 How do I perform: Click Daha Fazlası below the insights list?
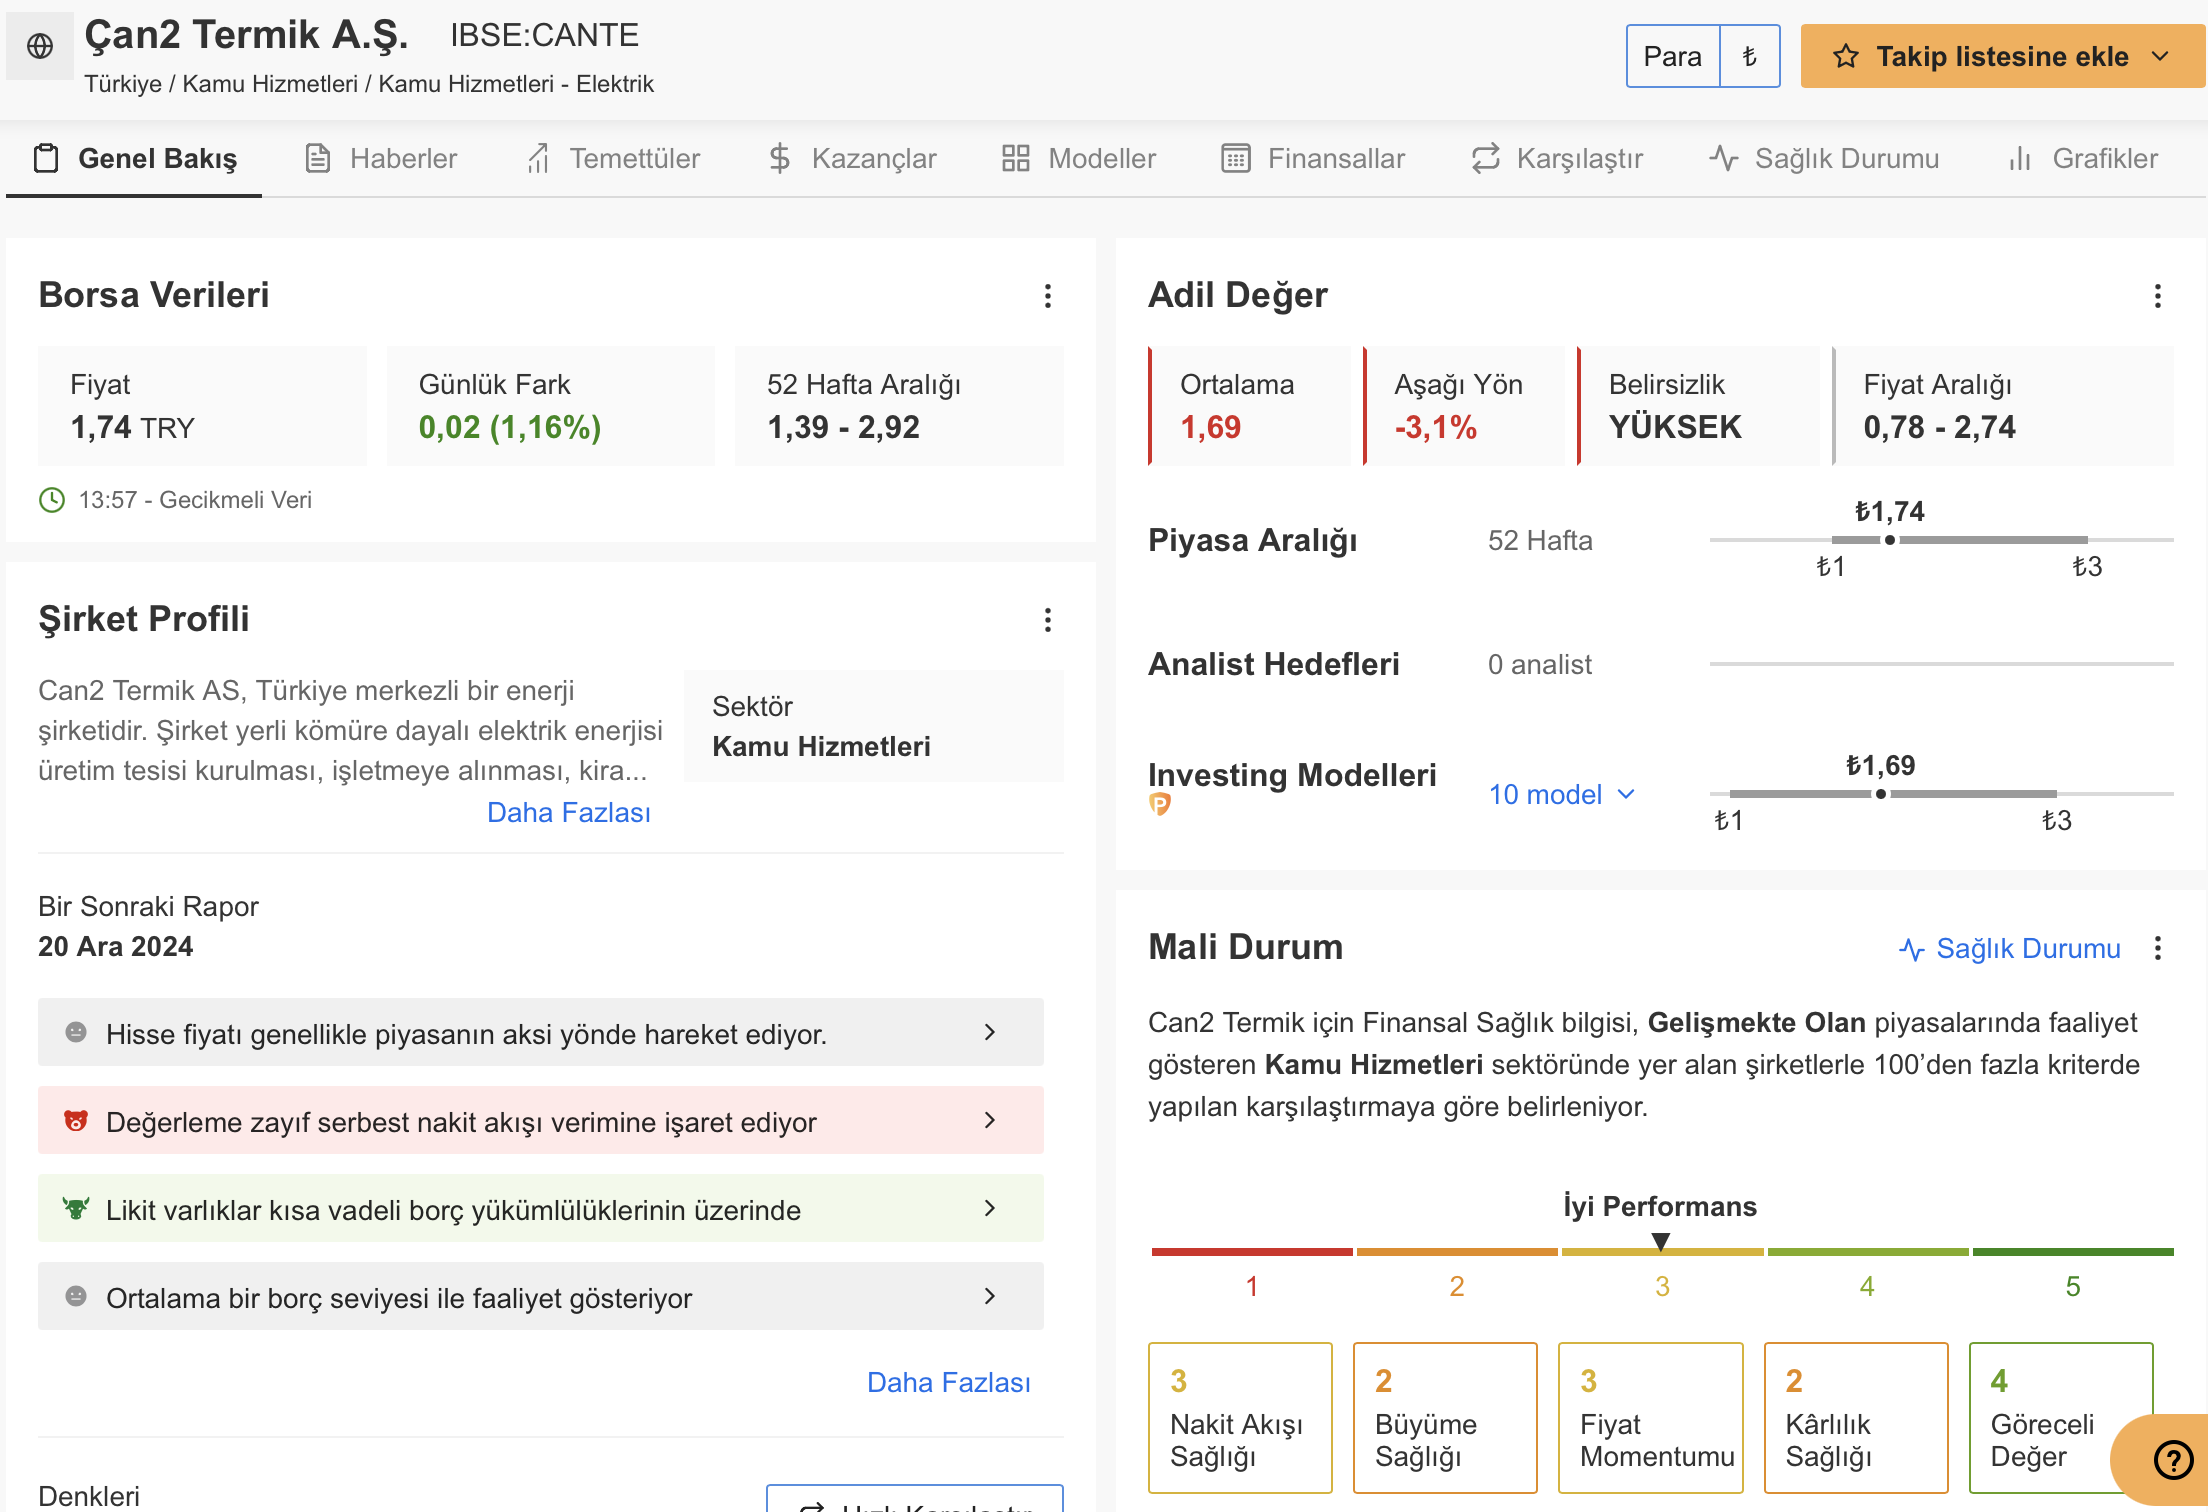coord(948,1382)
